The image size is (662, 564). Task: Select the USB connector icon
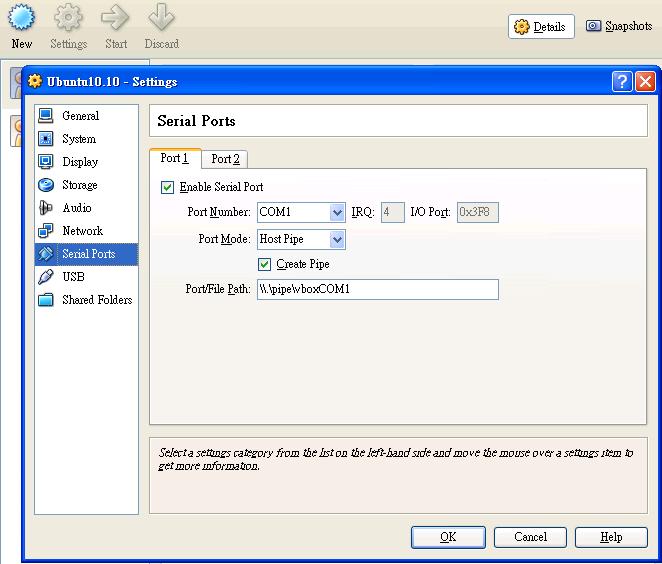[46, 277]
